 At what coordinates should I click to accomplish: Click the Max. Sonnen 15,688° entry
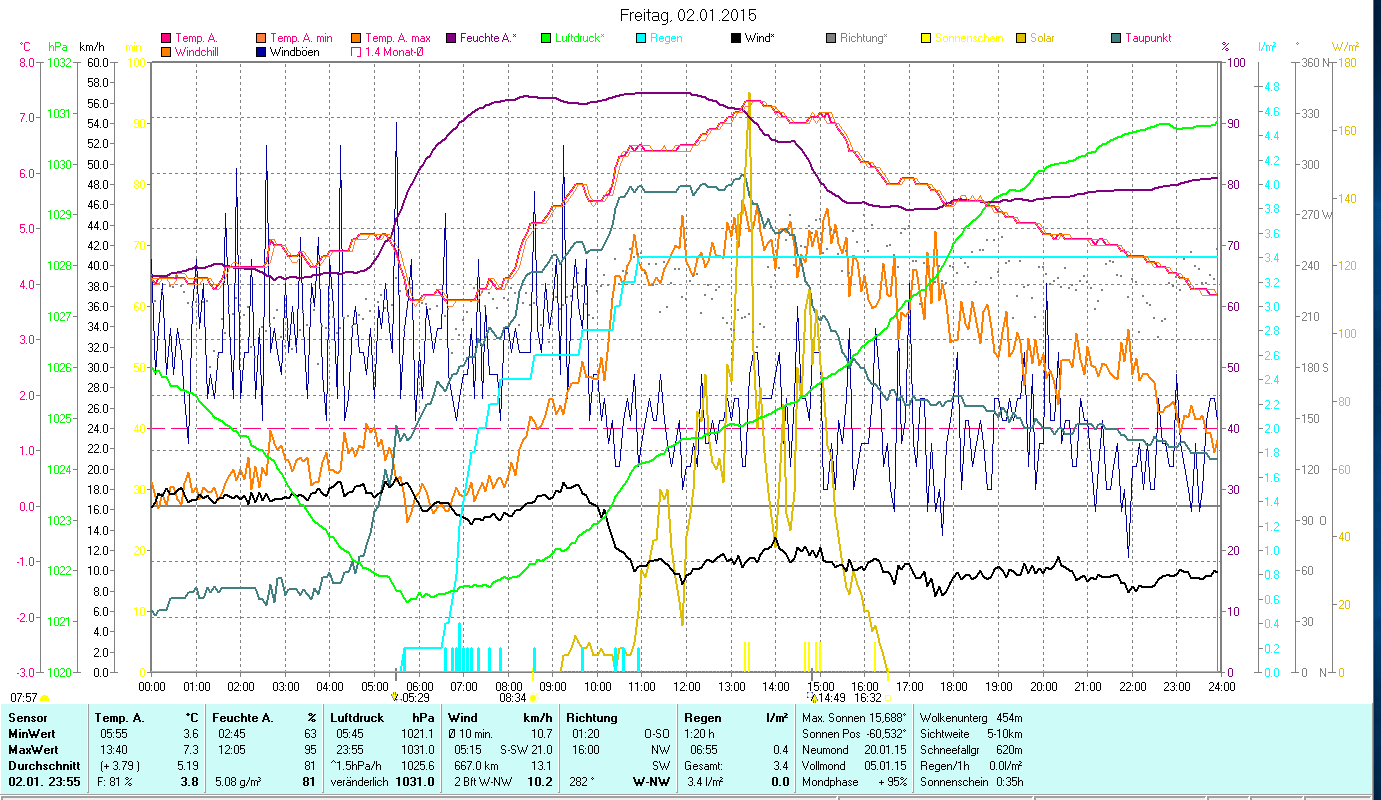tap(855, 718)
